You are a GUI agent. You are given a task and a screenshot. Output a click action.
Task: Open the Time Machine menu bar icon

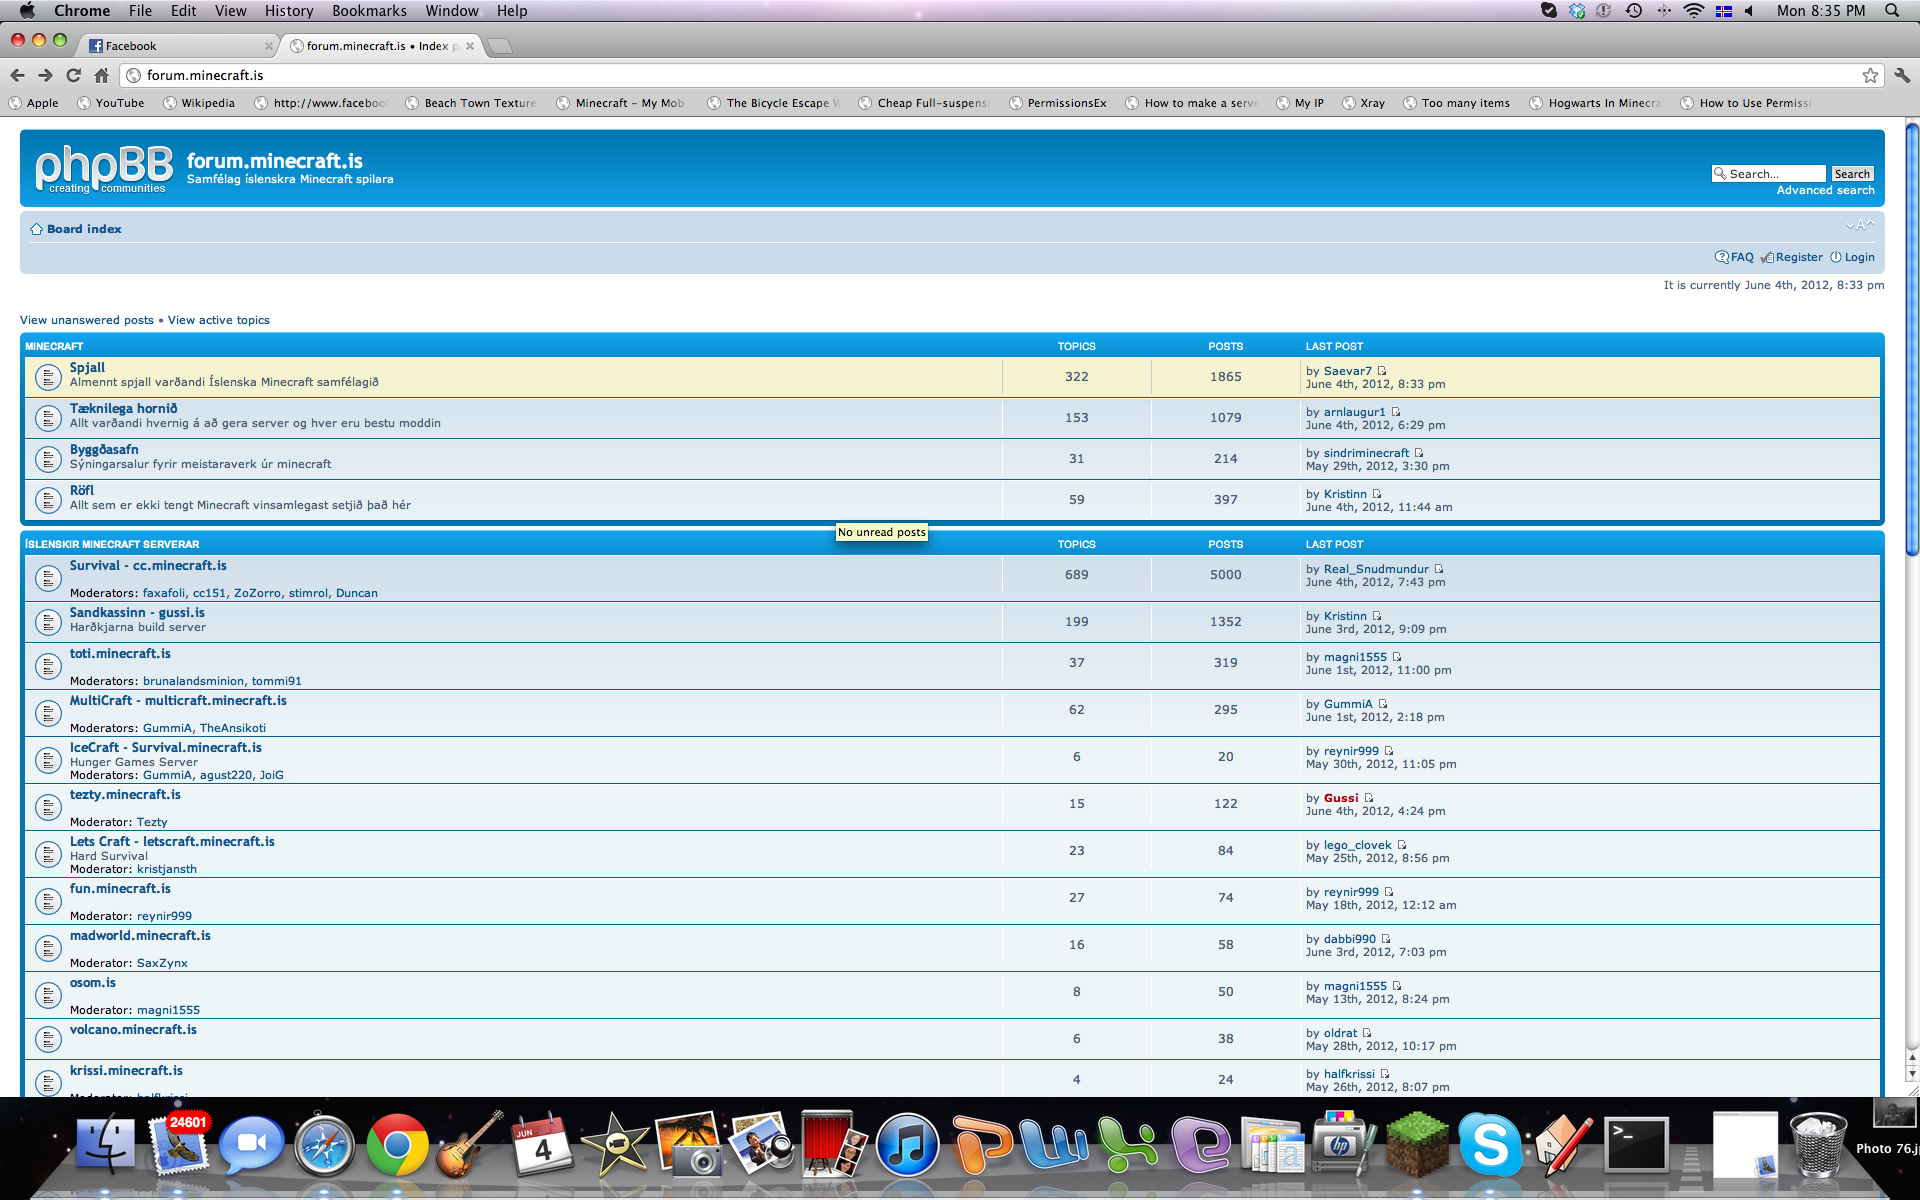pyautogui.click(x=1633, y=11)
